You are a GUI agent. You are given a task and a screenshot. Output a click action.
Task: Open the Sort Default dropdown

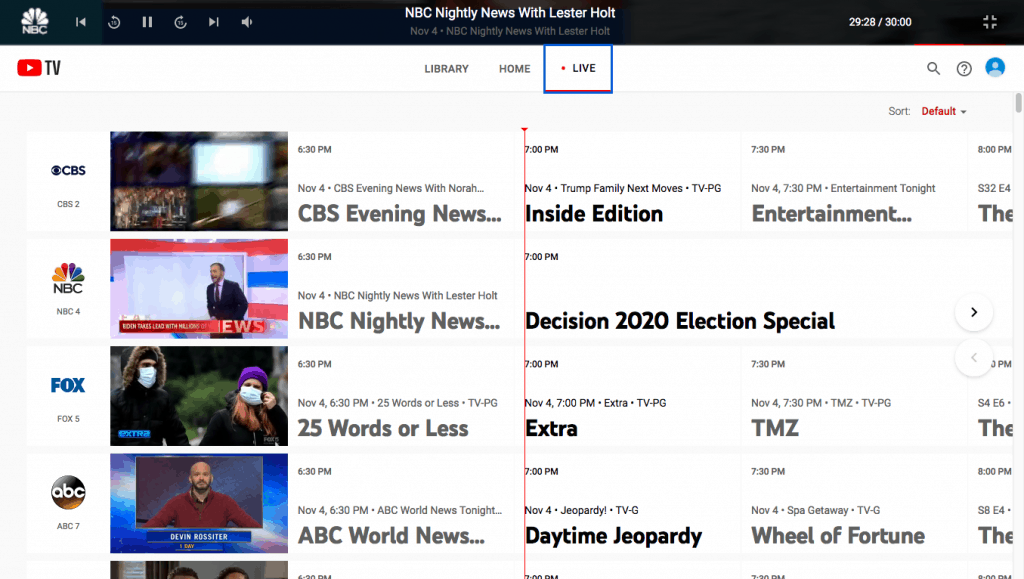pyautogui.click(x=944, y=111)
